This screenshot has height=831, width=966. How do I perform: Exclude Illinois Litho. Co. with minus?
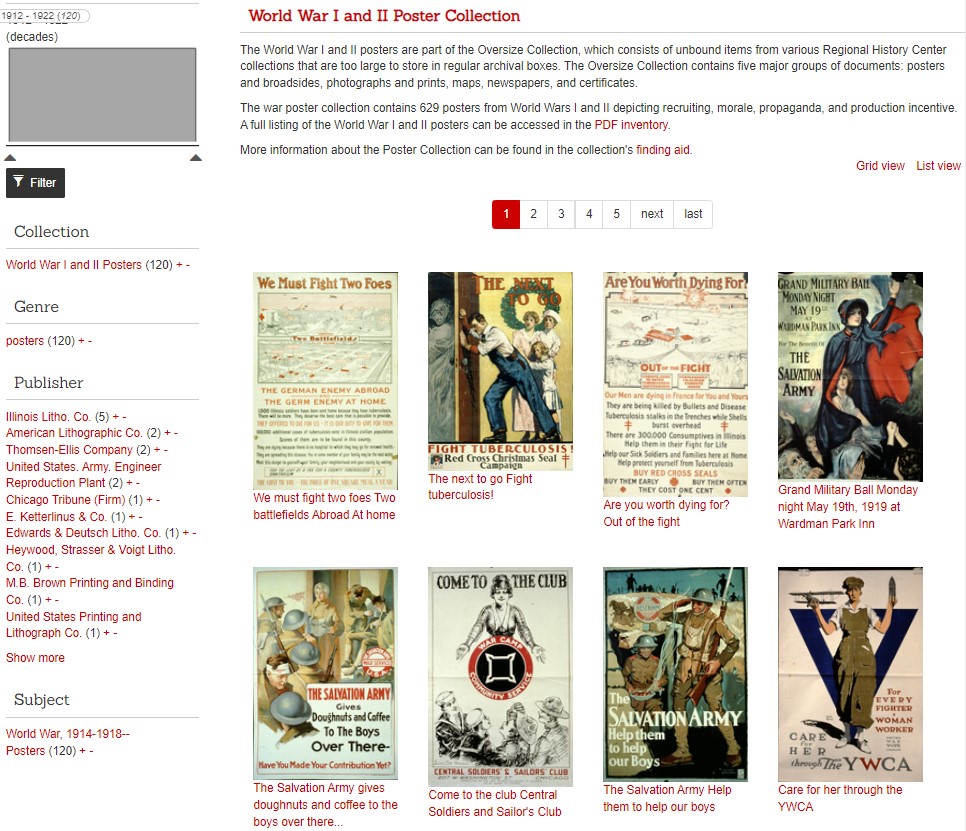point(124,416)
